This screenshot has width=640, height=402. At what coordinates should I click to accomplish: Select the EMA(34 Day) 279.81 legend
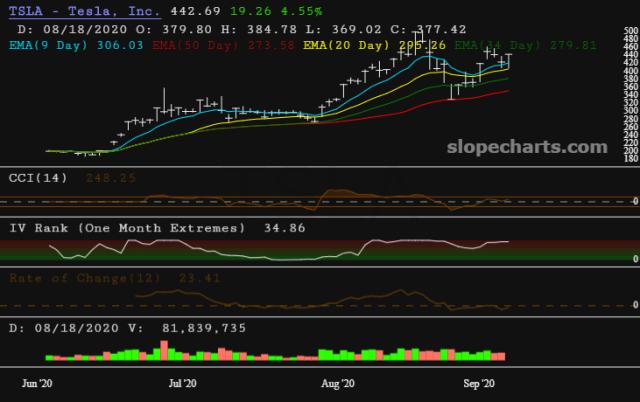(x=526, y=45)
